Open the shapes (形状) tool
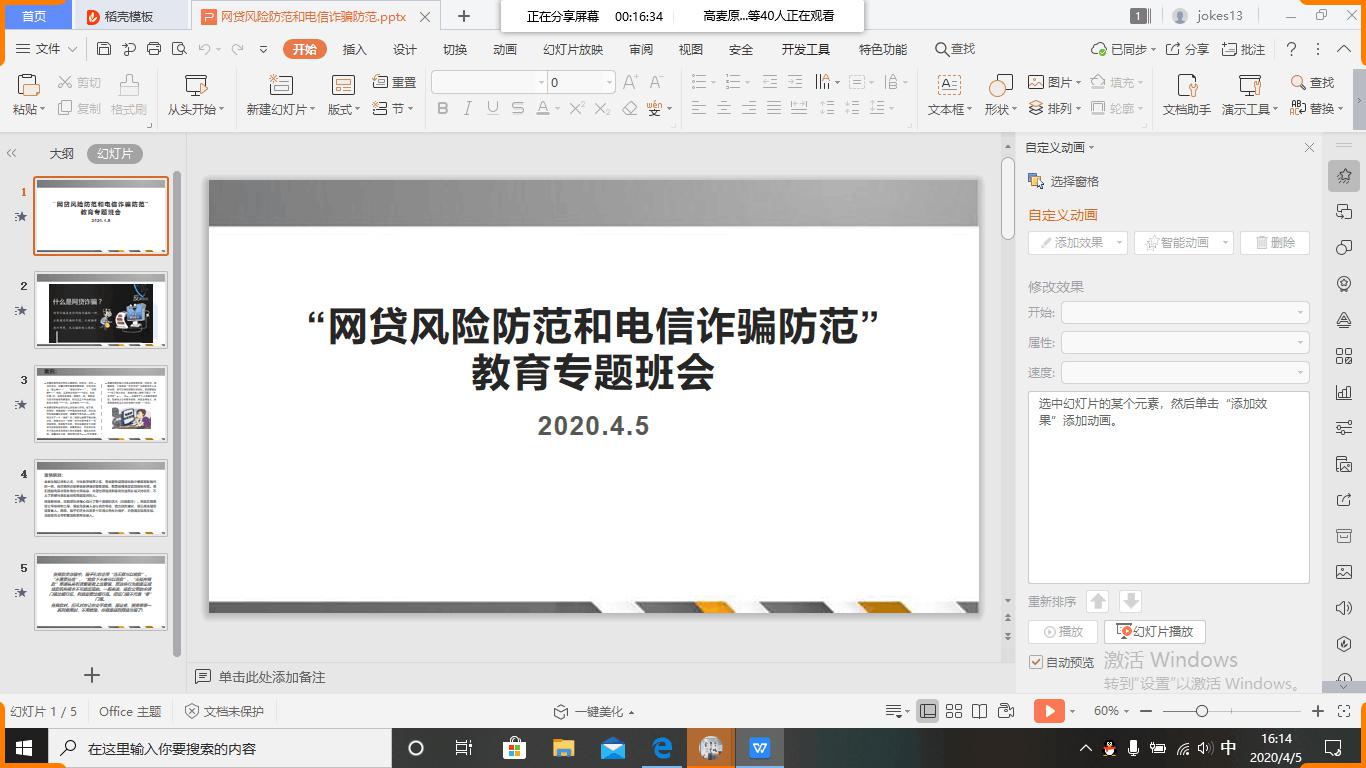Screen dimensions: 1366x768 coord(999,86)
